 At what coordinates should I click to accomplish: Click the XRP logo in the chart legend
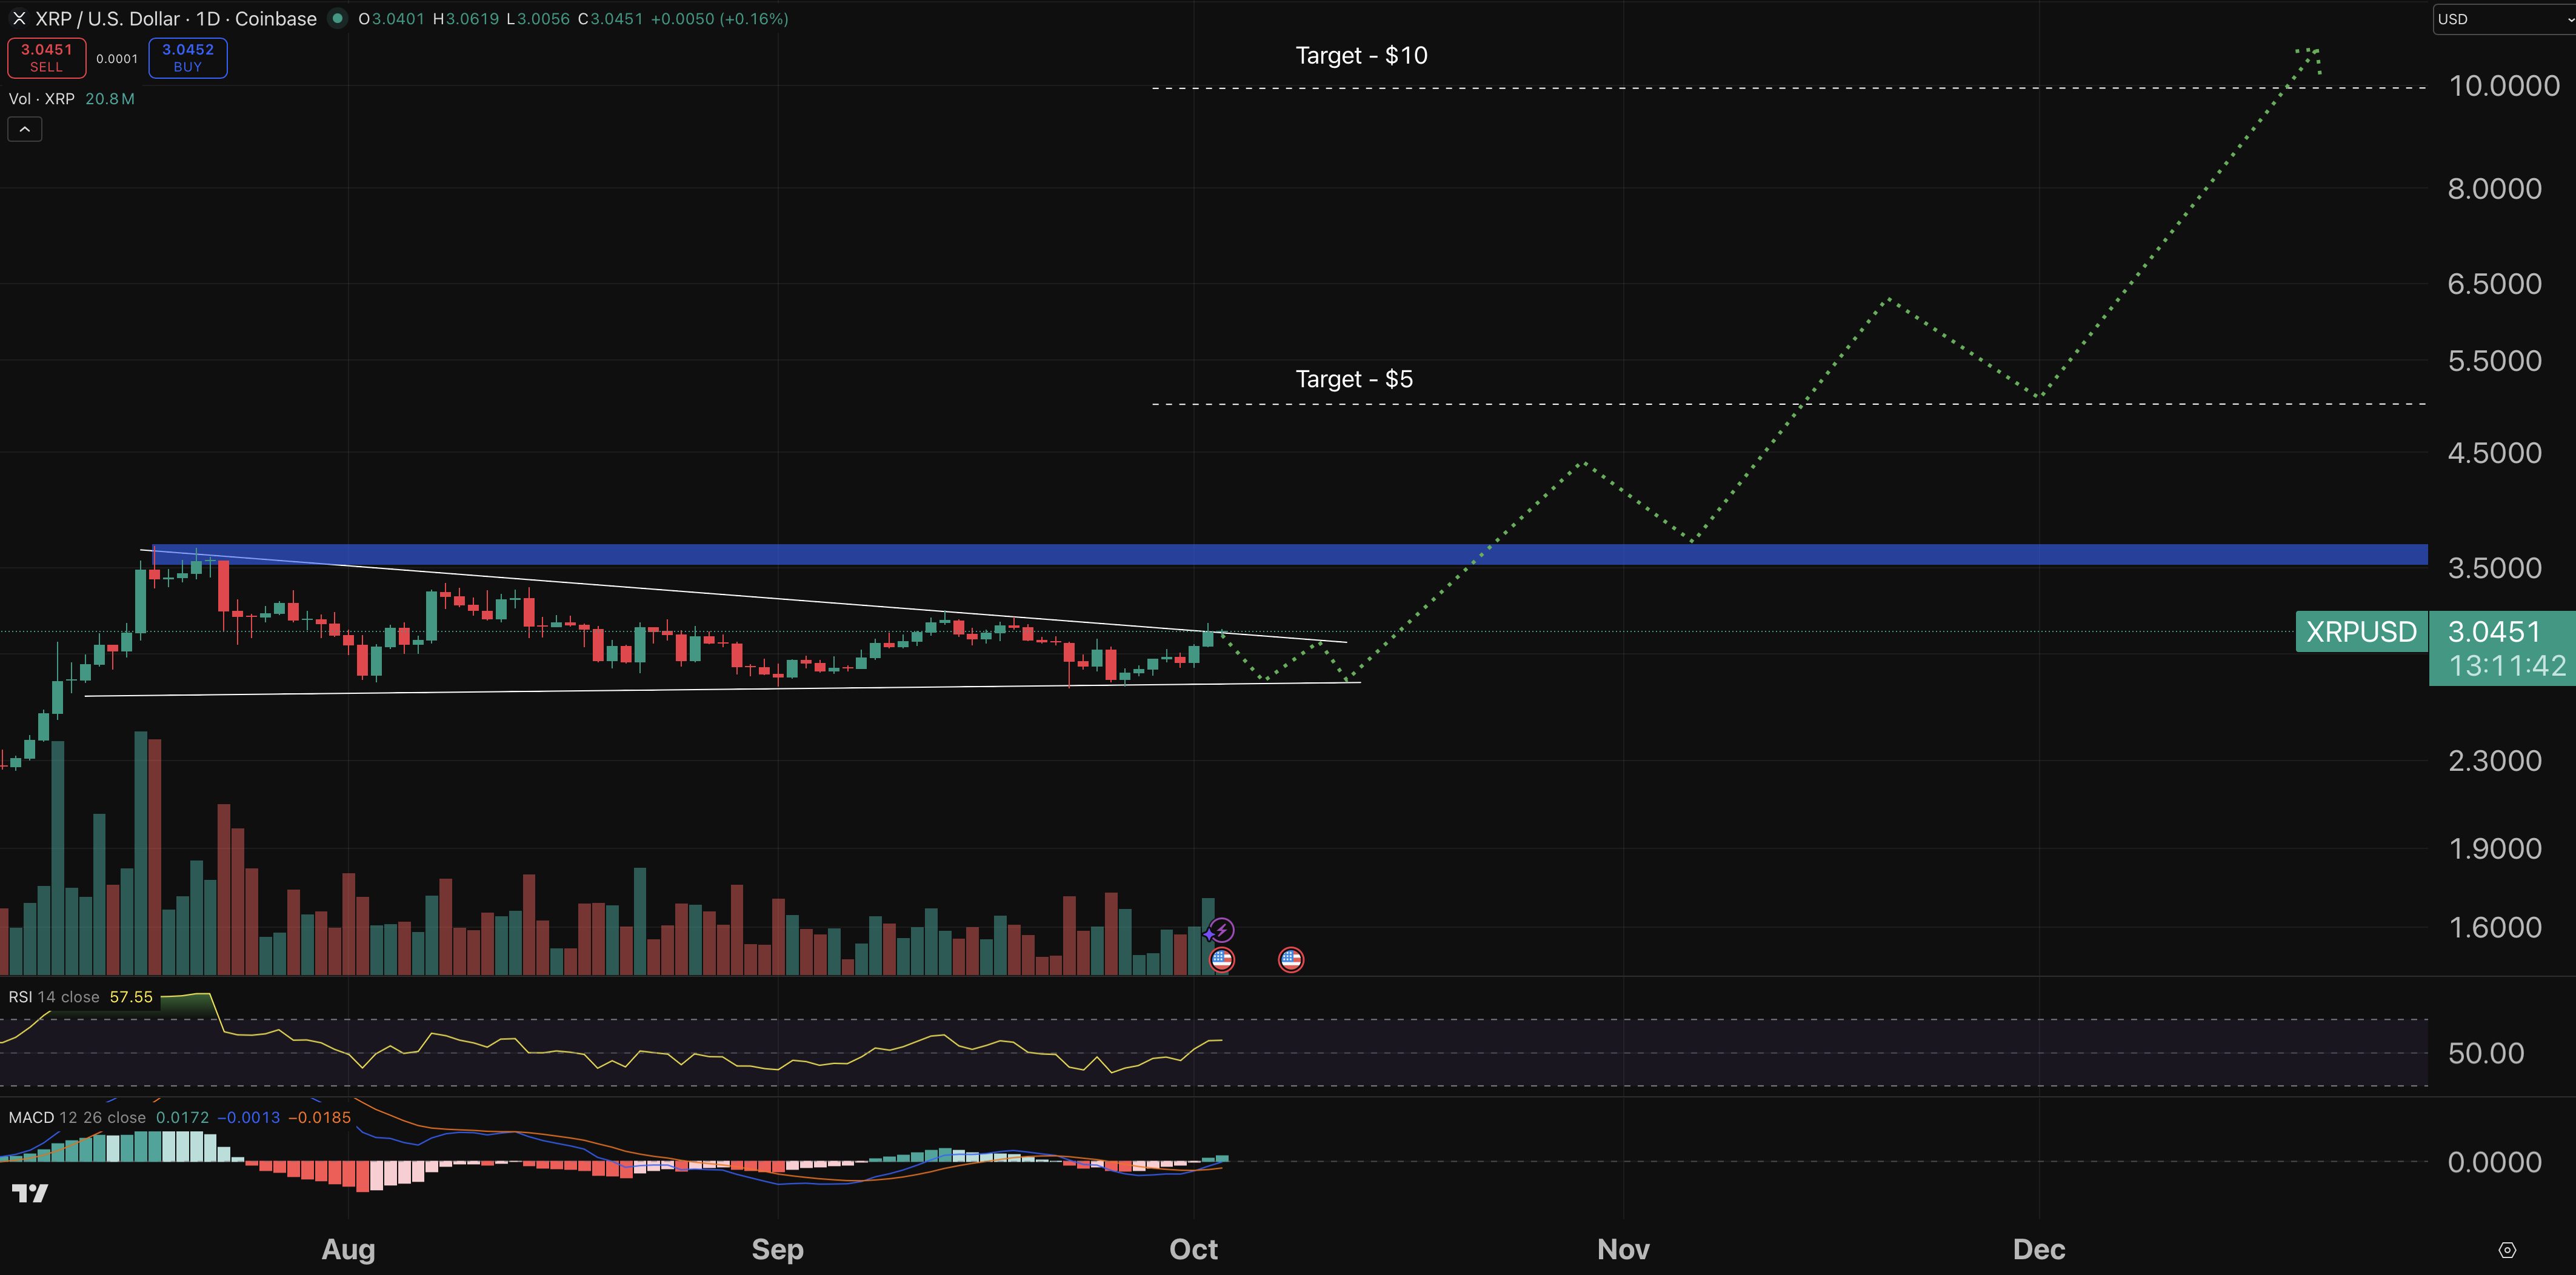coord(18,18)
